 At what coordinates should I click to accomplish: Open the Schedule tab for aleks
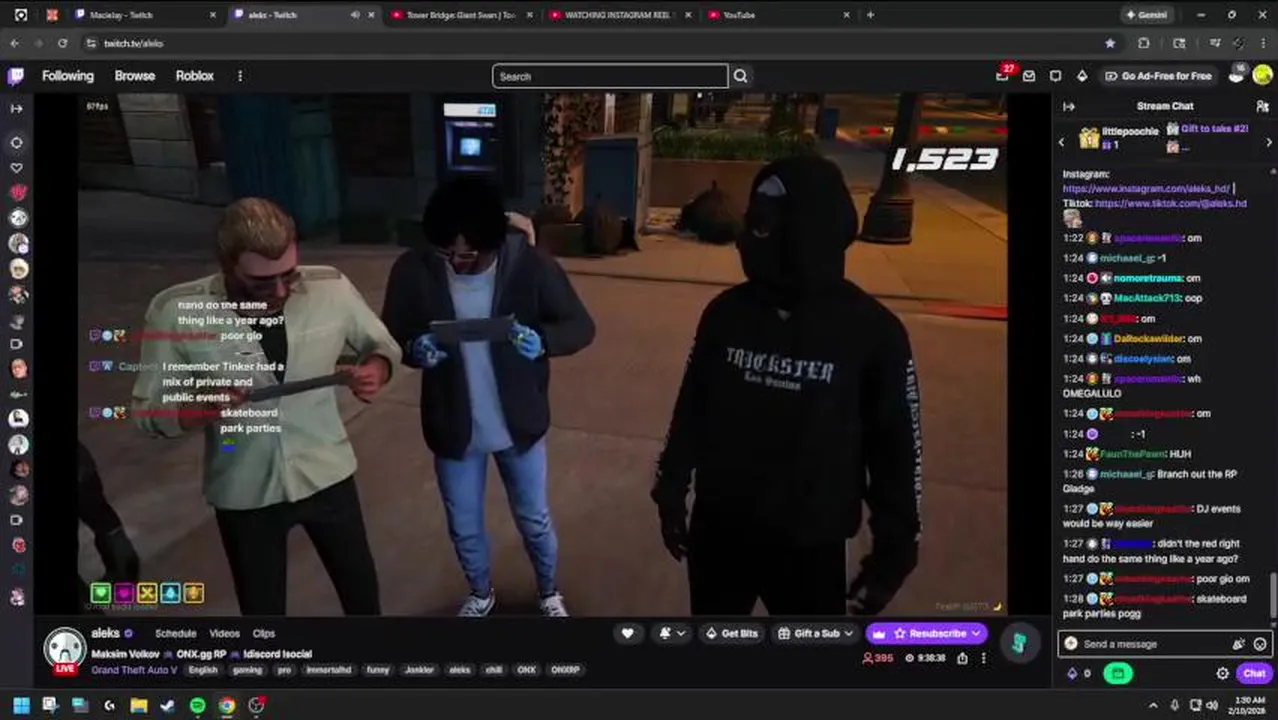pyautogui.click(x=176, y=633)
